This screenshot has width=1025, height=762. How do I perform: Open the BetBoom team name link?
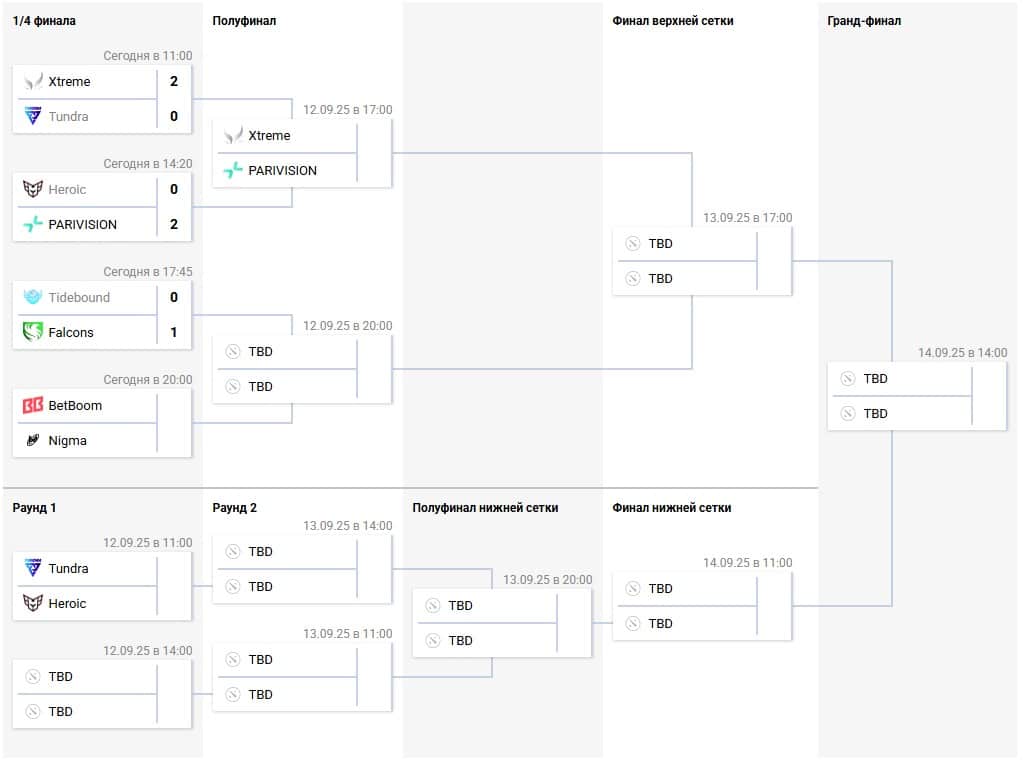pos(75,406)
